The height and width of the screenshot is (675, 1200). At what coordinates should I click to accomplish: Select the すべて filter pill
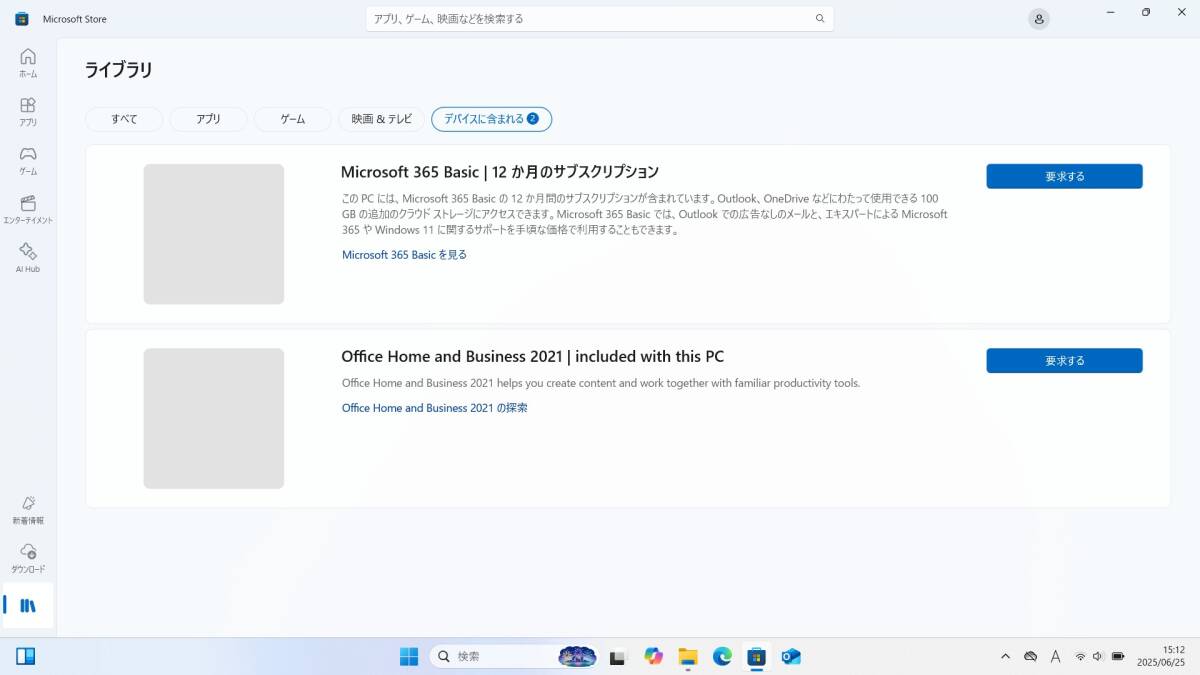(x=123, y=119)
